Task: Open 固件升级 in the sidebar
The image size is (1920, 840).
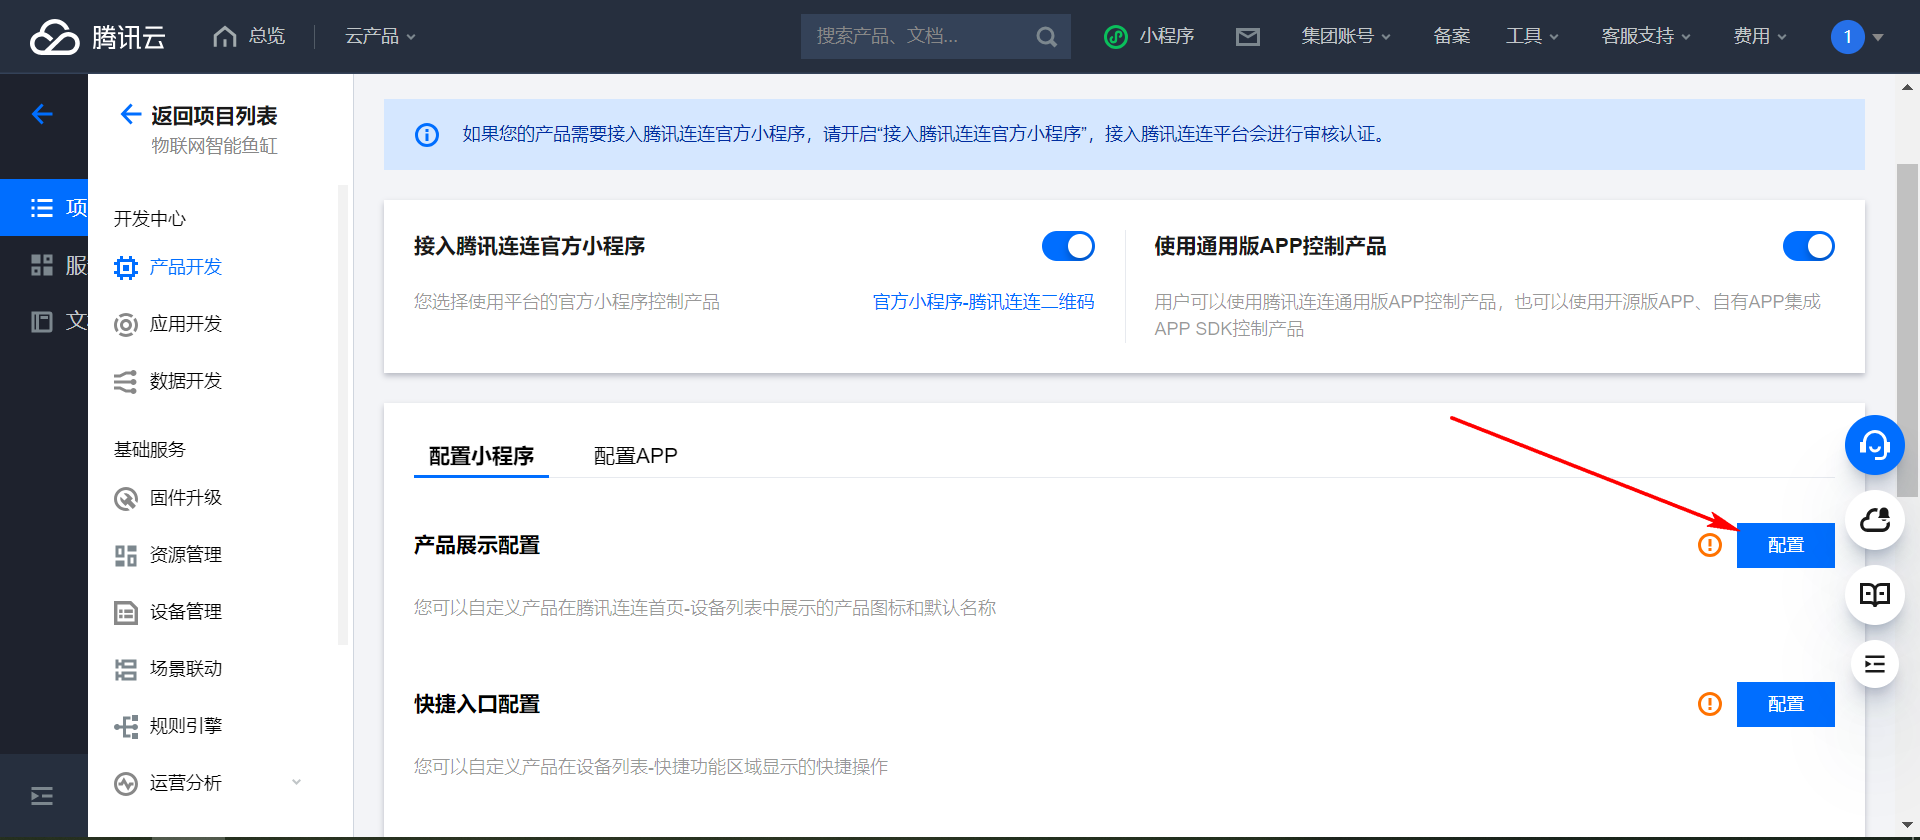Action: point(186,498)
